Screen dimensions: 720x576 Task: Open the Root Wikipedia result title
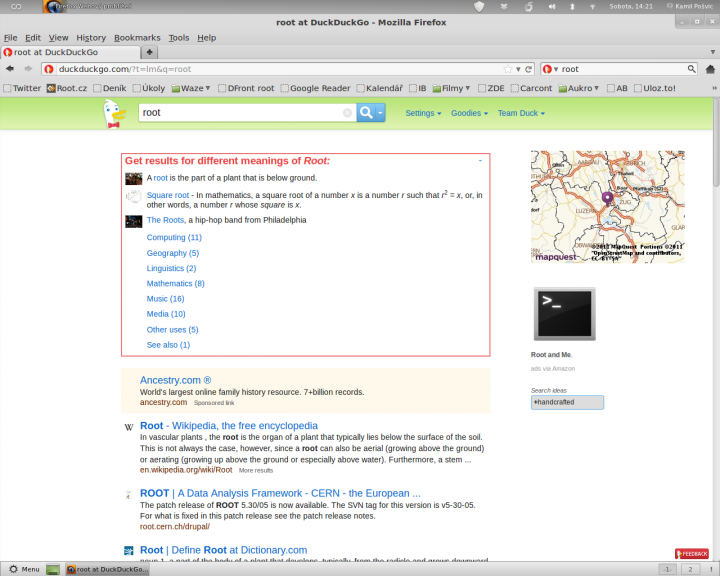click(229, 426)
